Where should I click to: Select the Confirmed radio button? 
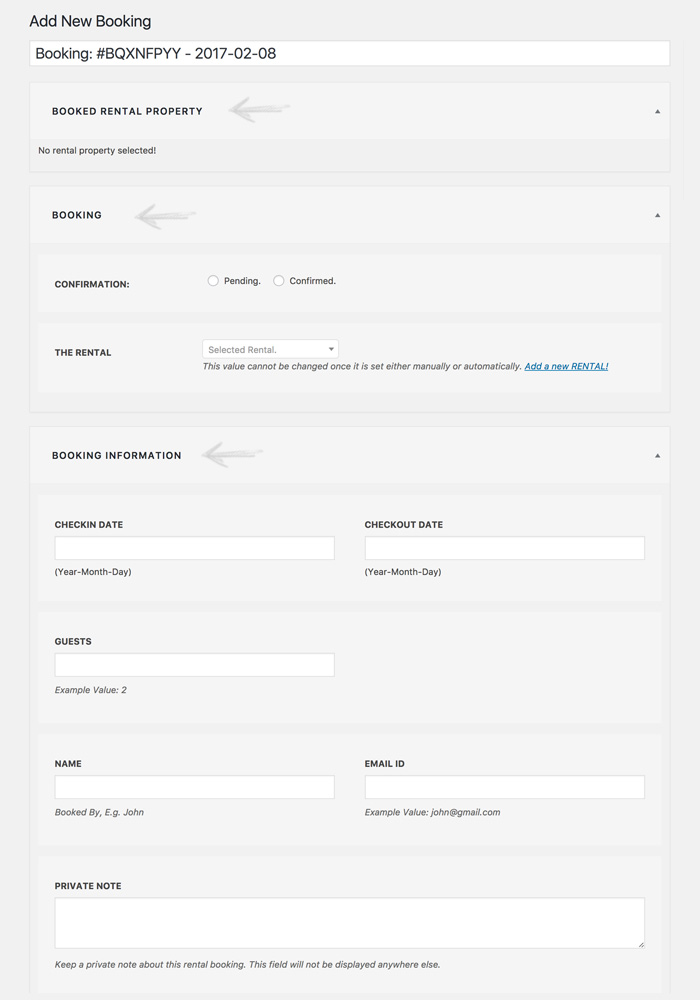(x=279, y=281)
